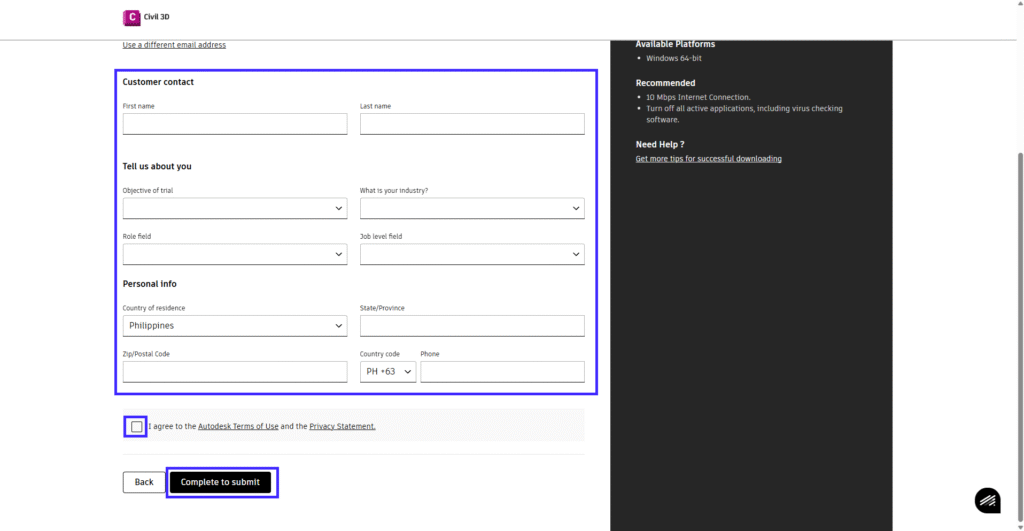Click into the Last name field
The width and height of the screenshot is (1024, 531).
(x=471, y=124)
